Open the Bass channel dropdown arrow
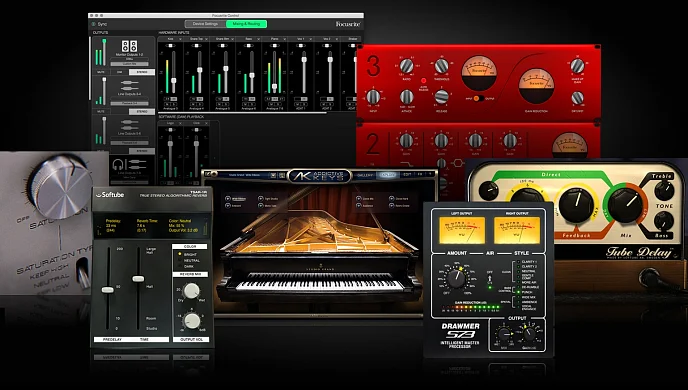This screenshot has width=688, height=390. (258, 39)
